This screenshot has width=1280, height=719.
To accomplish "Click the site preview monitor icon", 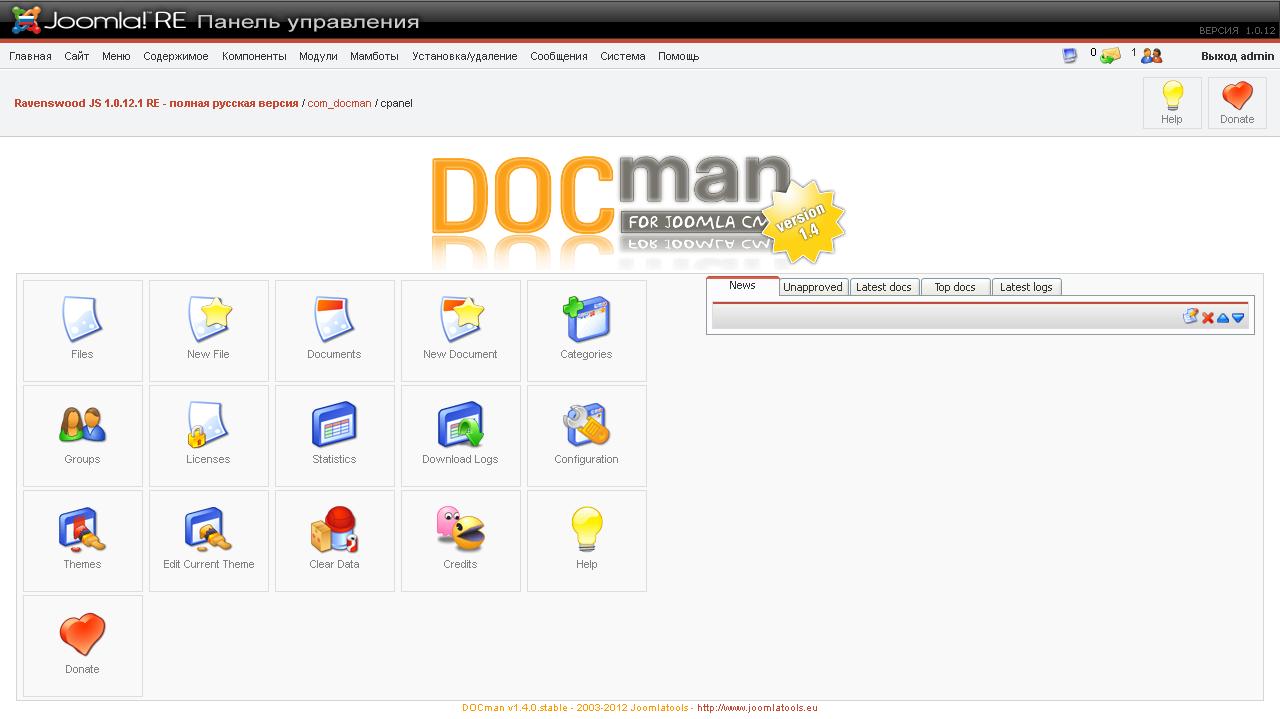I will (x=1070, y=56).
